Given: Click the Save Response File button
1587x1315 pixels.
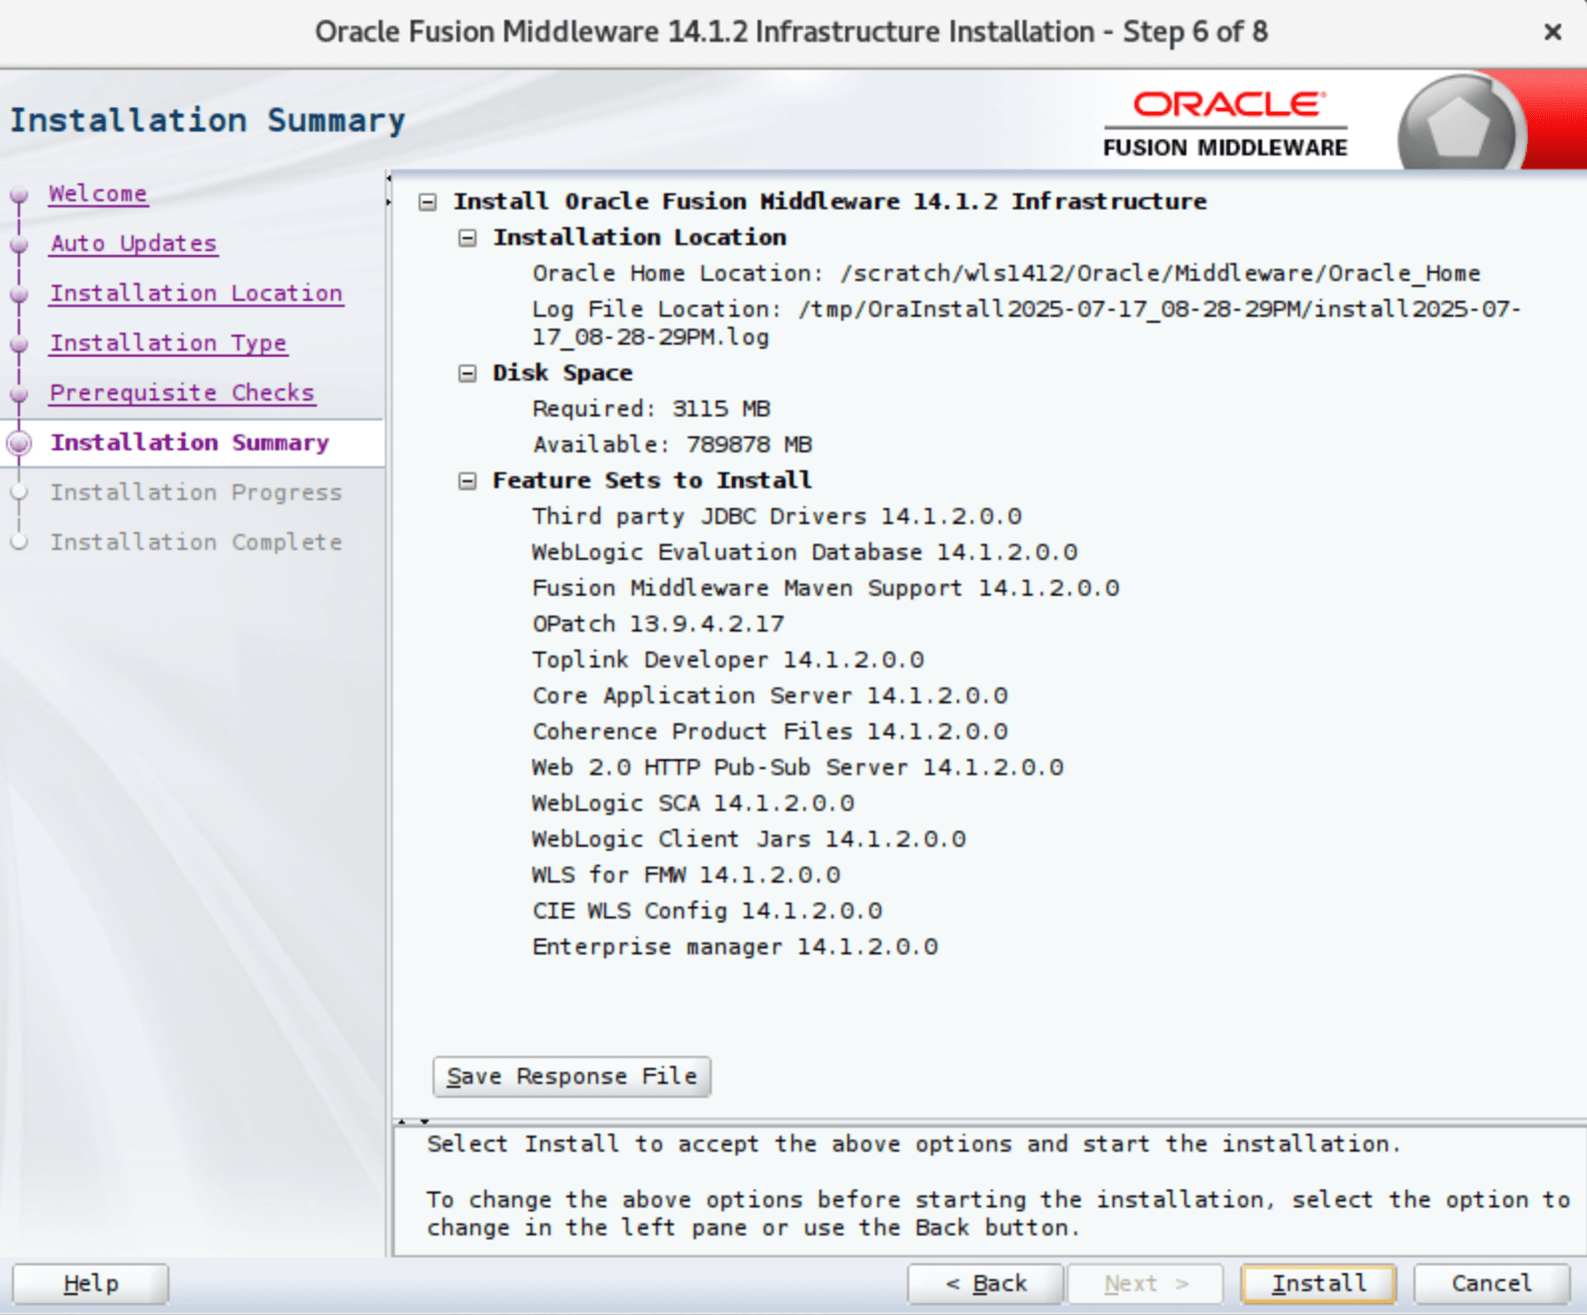Looking at the screenshot, I should [572, 1076].
